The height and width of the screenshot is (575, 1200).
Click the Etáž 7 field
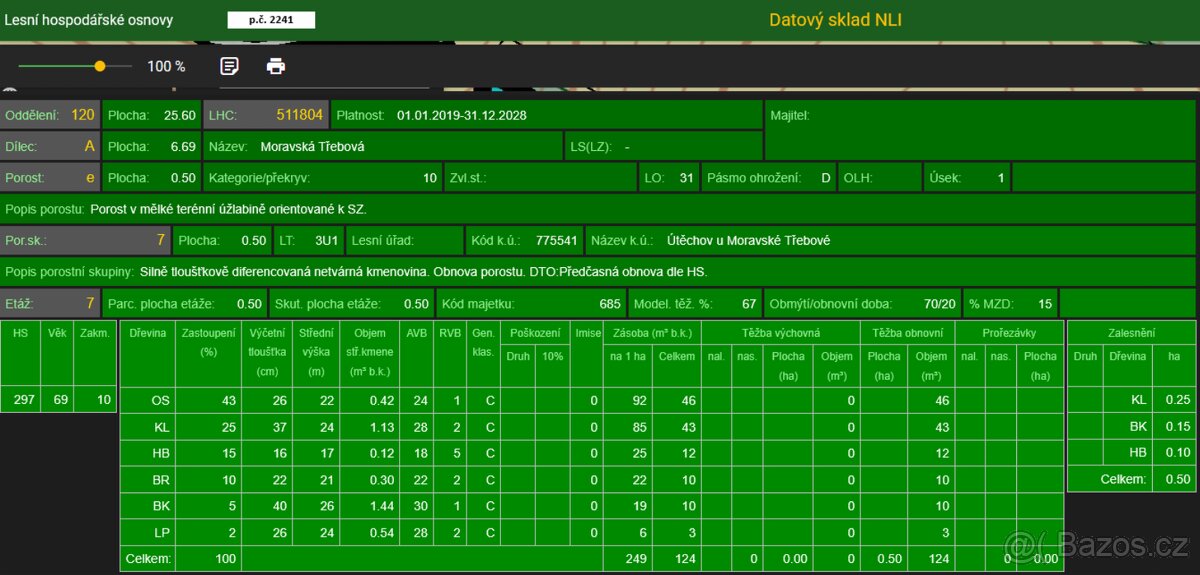(x=50, y=304)
